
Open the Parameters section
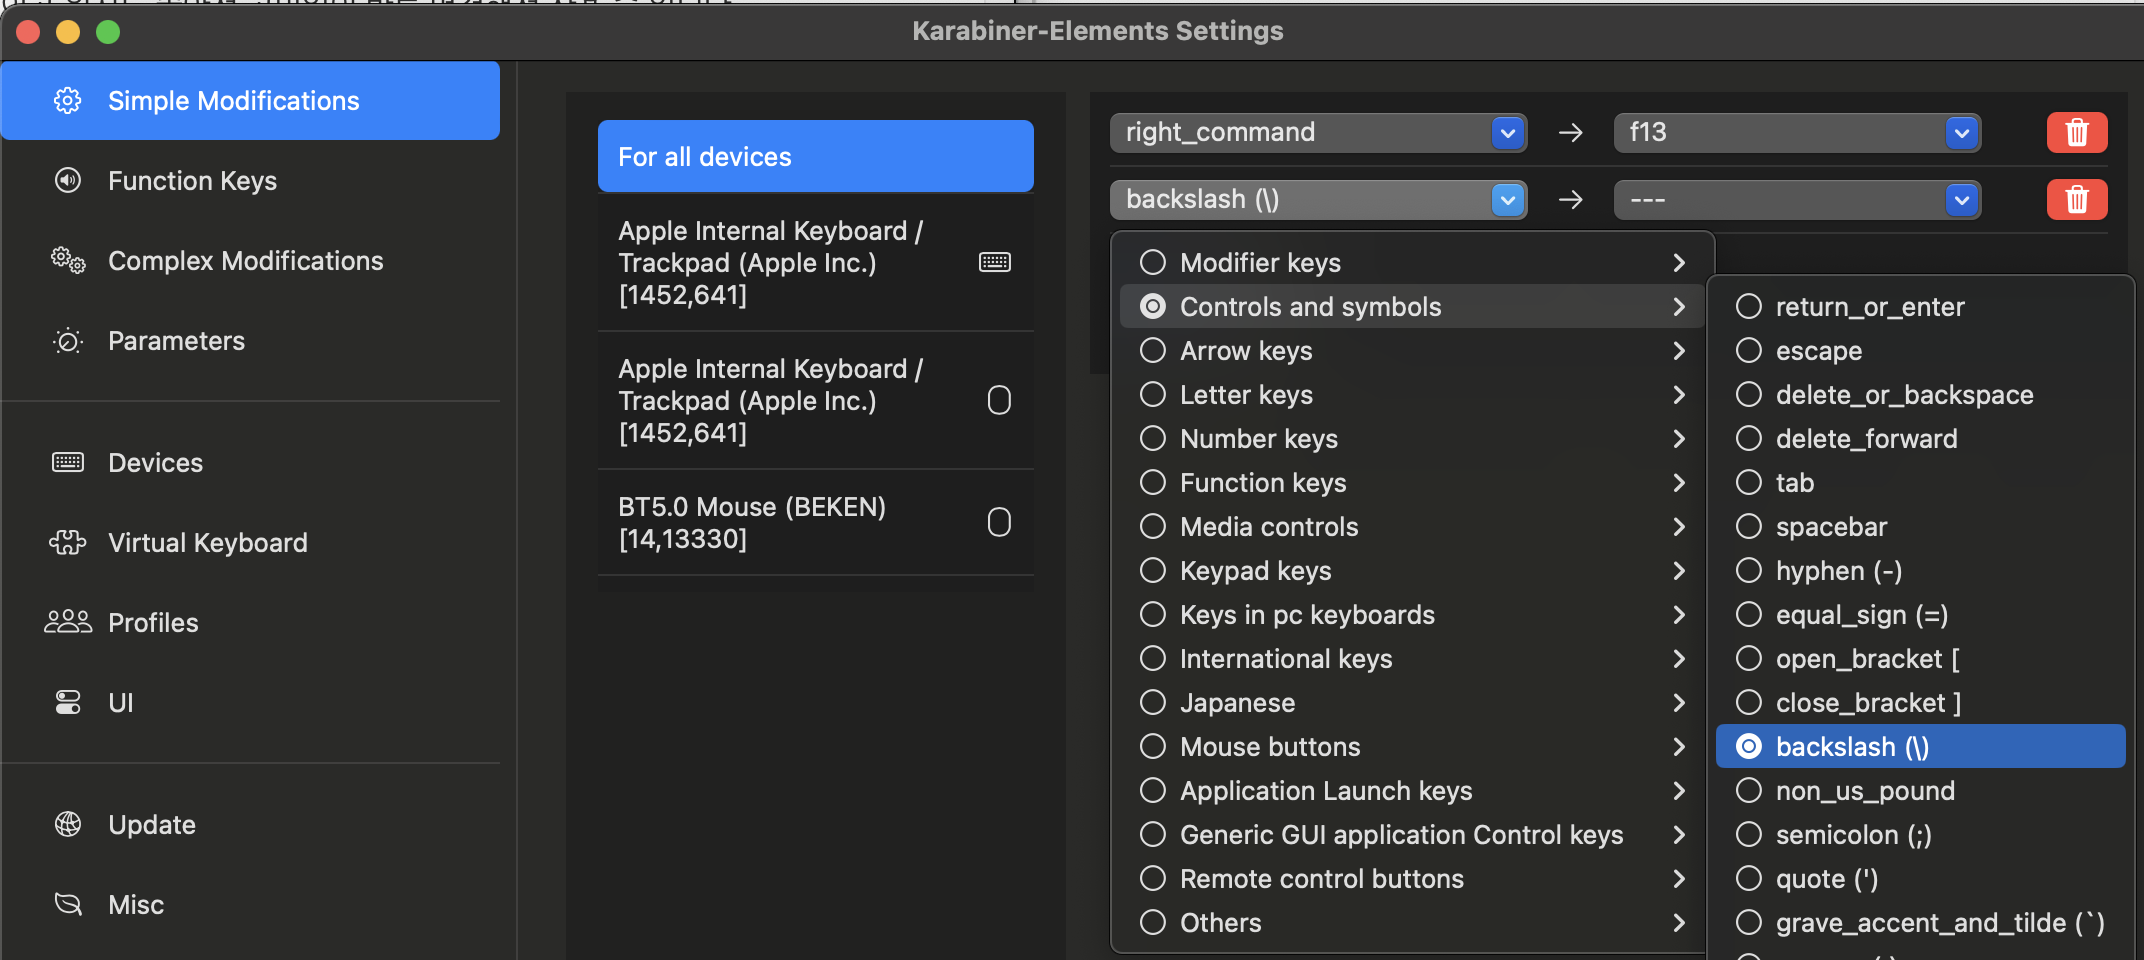(x=250, y=341)
